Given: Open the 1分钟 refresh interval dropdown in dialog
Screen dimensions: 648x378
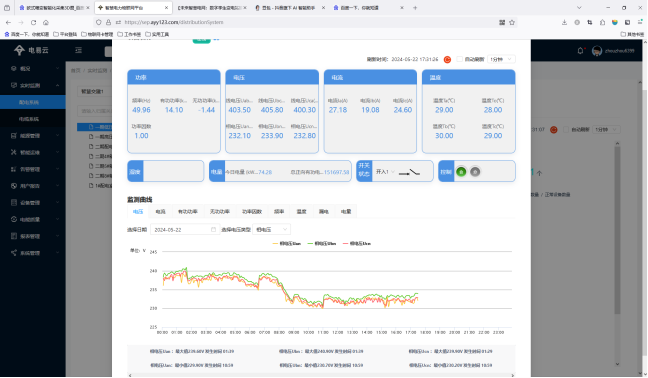Looking at the screenshot, I should (501, 59).
